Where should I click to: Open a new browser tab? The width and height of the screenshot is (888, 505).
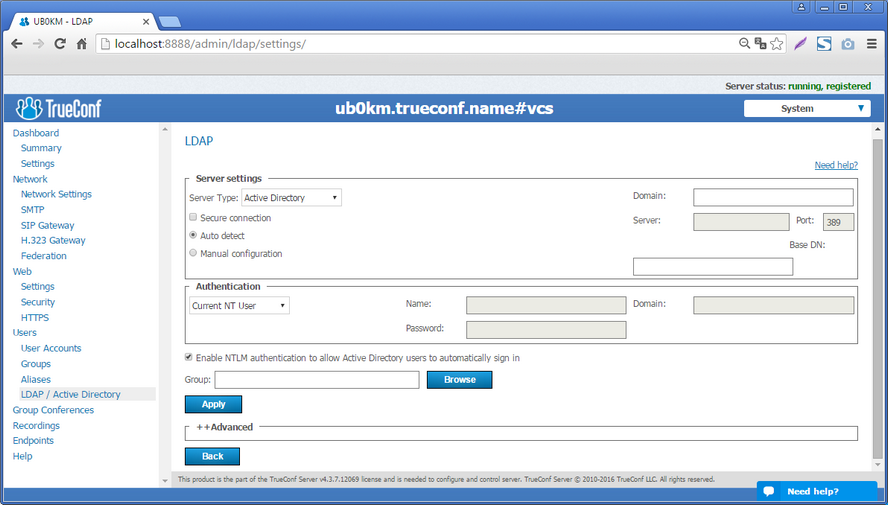click(169, 22)
